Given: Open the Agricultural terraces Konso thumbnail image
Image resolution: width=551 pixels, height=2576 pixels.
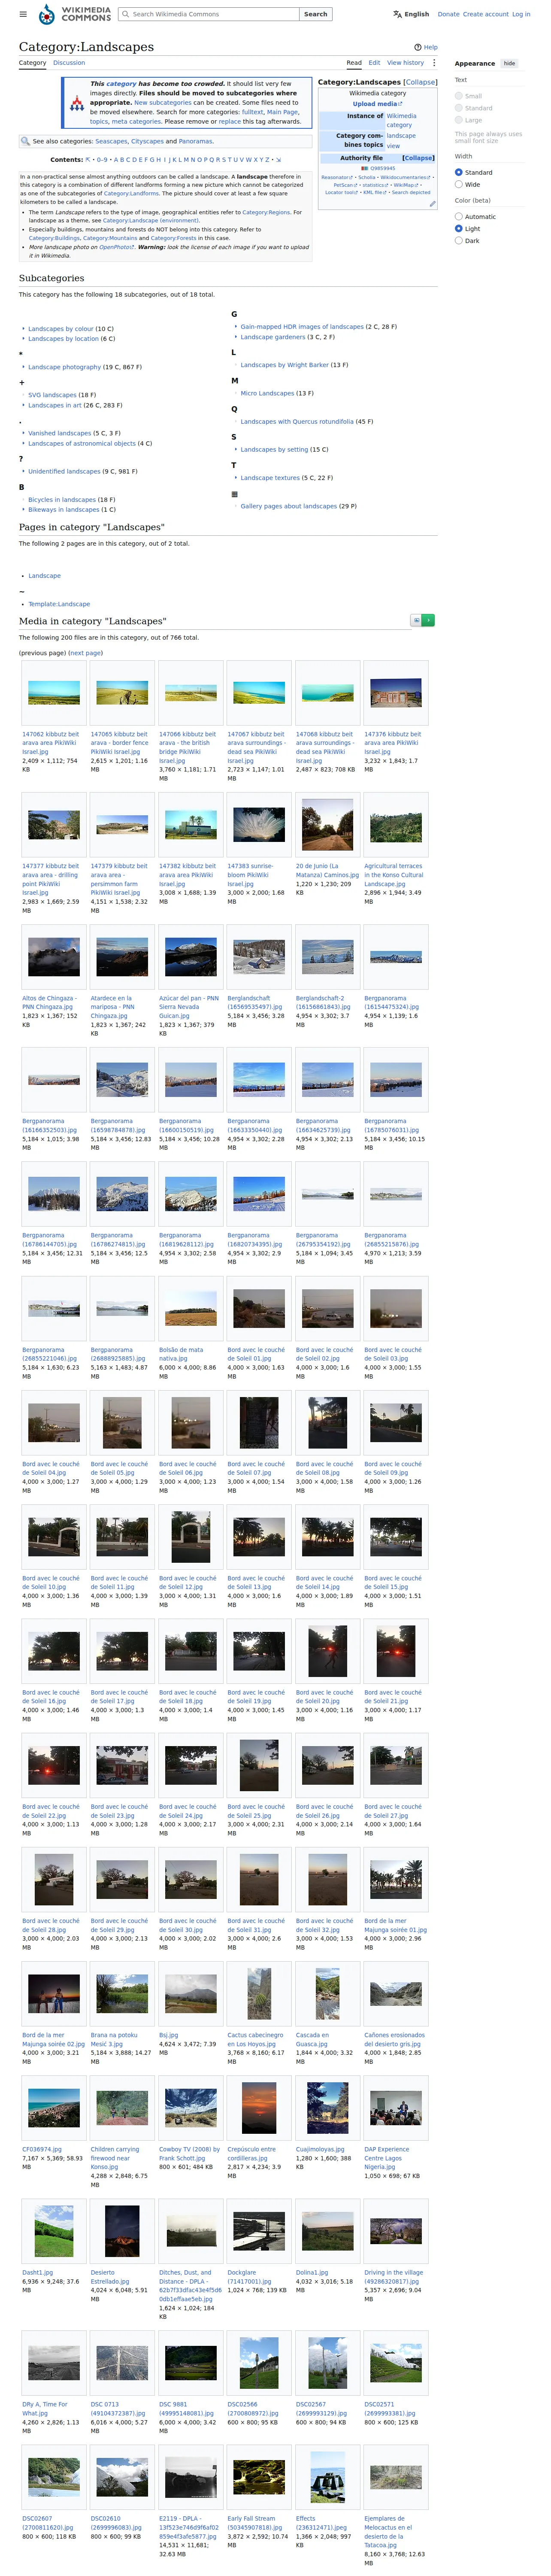Looking at the screenshot, I should coord(396,825).
